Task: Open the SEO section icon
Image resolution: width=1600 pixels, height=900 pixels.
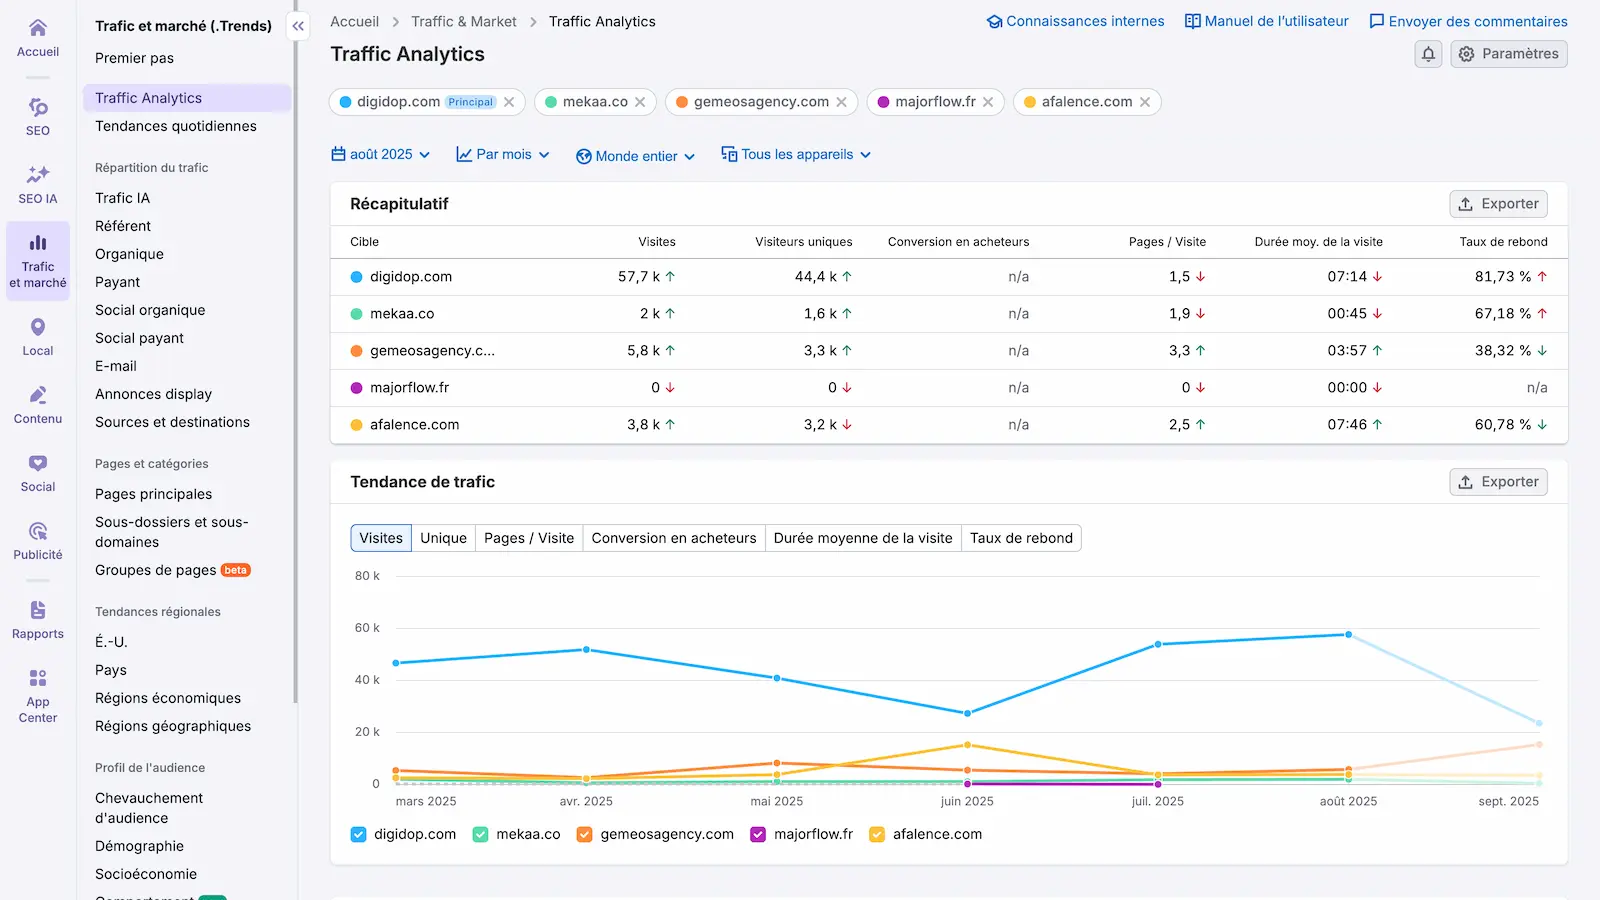Action: (x=38, y=107)
